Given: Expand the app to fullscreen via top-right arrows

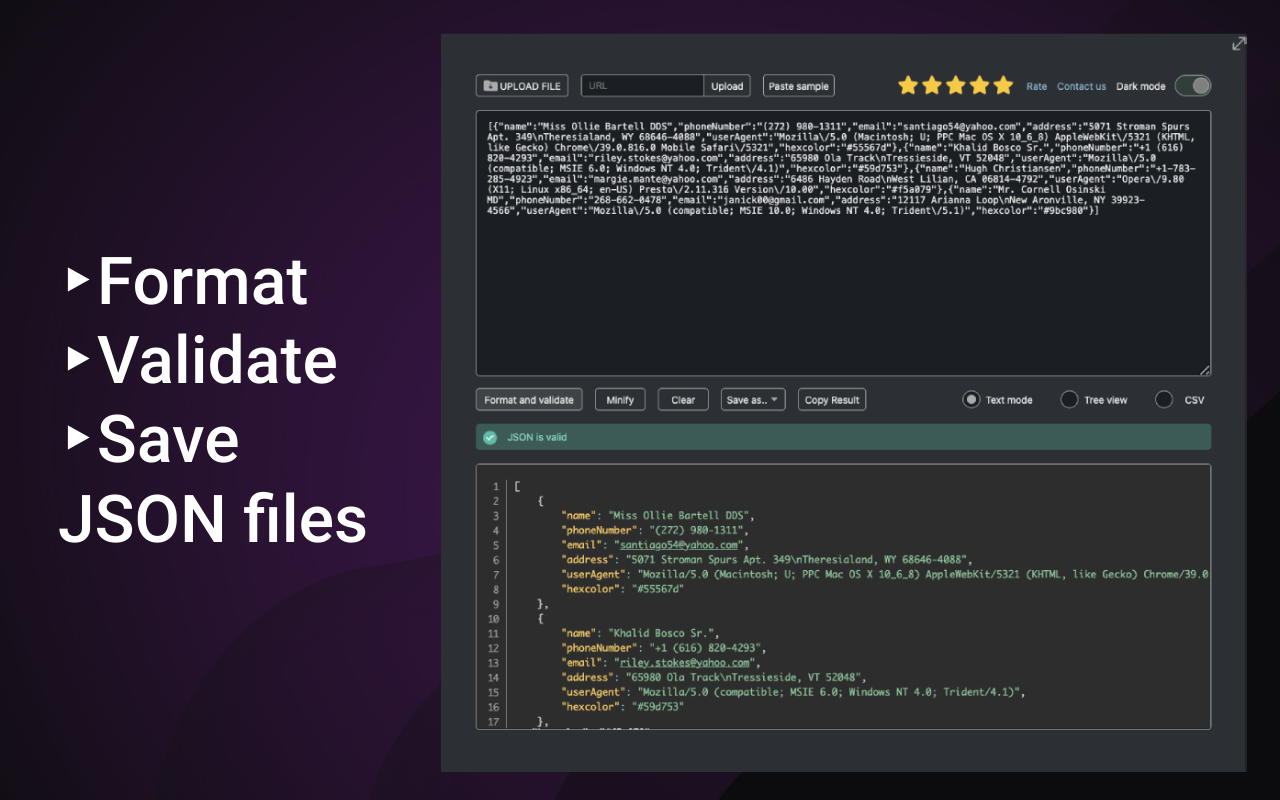Looking at the screenshot, I should coord(1238,43).
